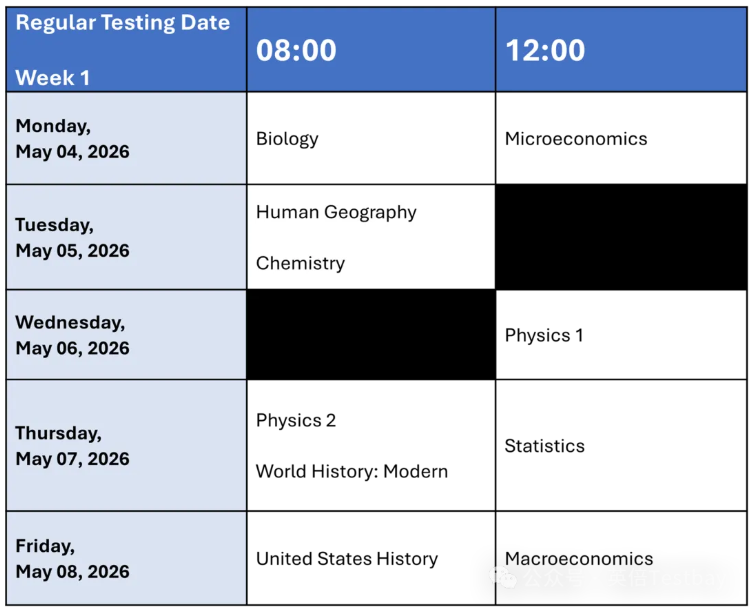Select the 12:00 column header
Viewport: 751px width, 607px height.
tap(545, 51)
